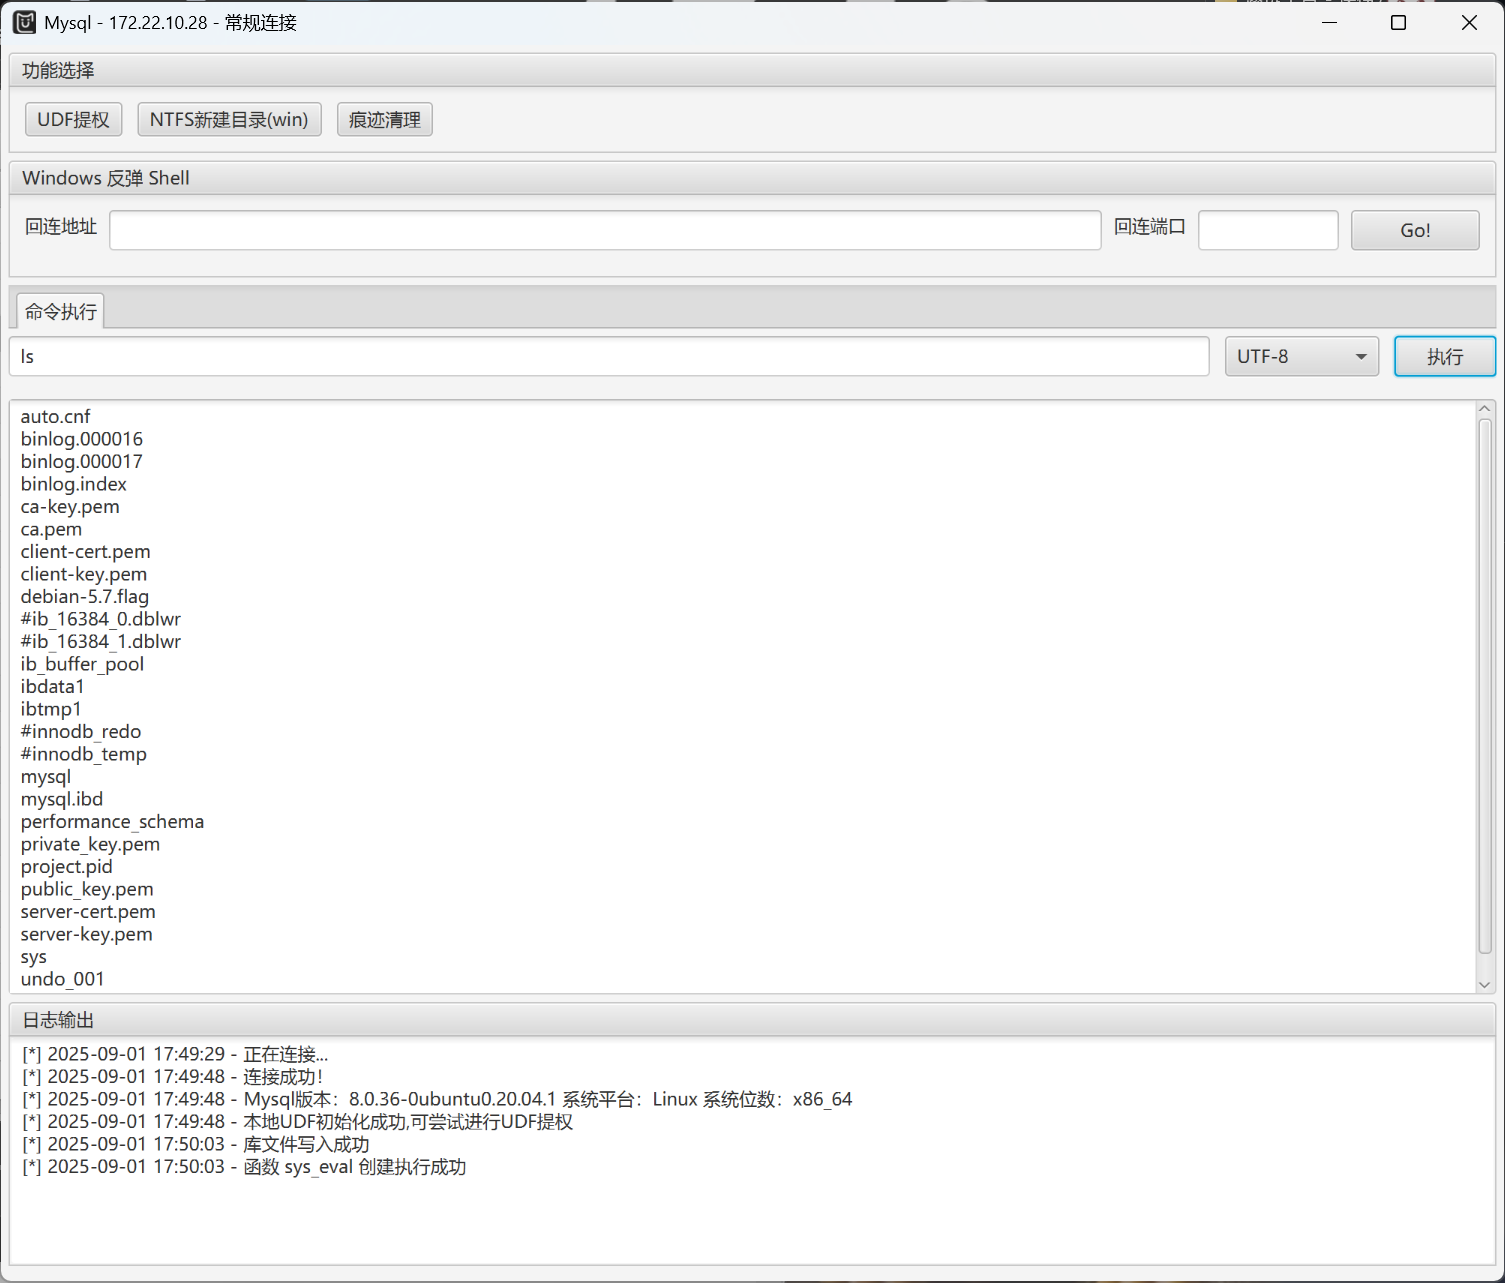
Task: Click the UDF提权 button
Action: [x=73, y=120]
